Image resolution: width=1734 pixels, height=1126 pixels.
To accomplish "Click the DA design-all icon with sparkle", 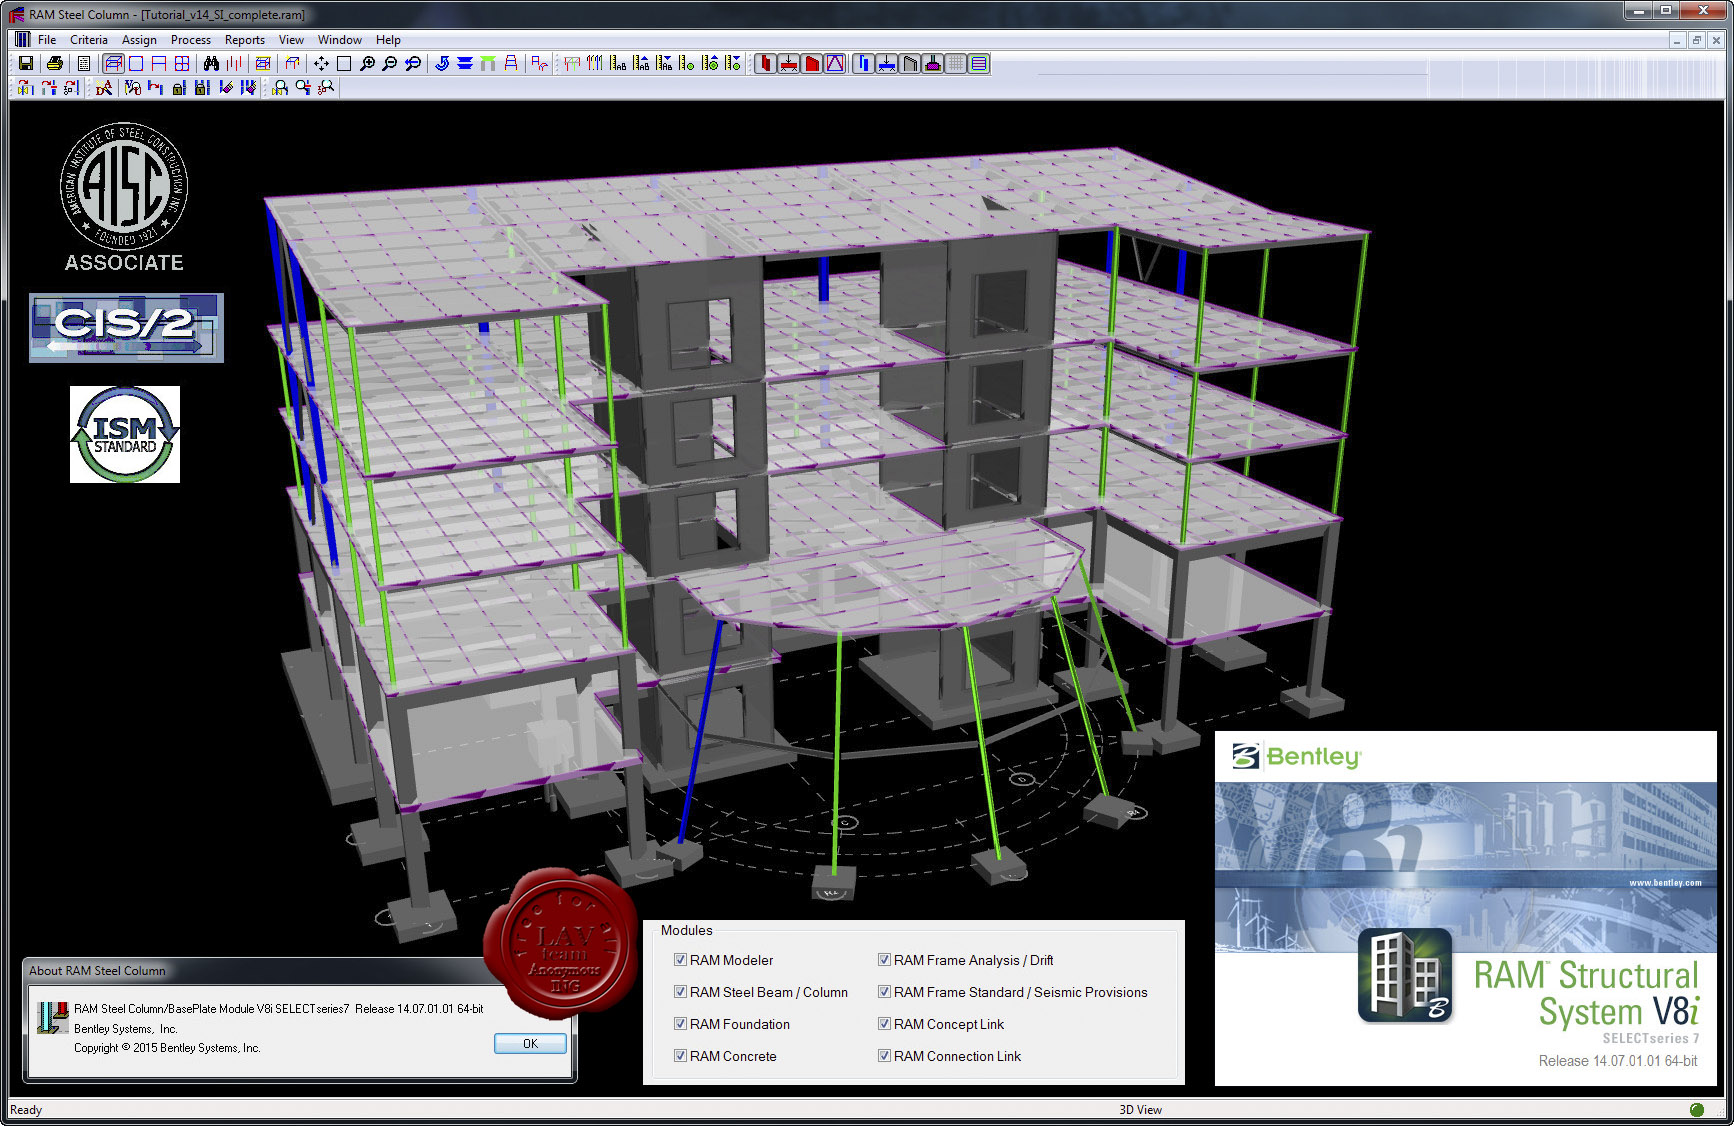I will coord(104,88).
